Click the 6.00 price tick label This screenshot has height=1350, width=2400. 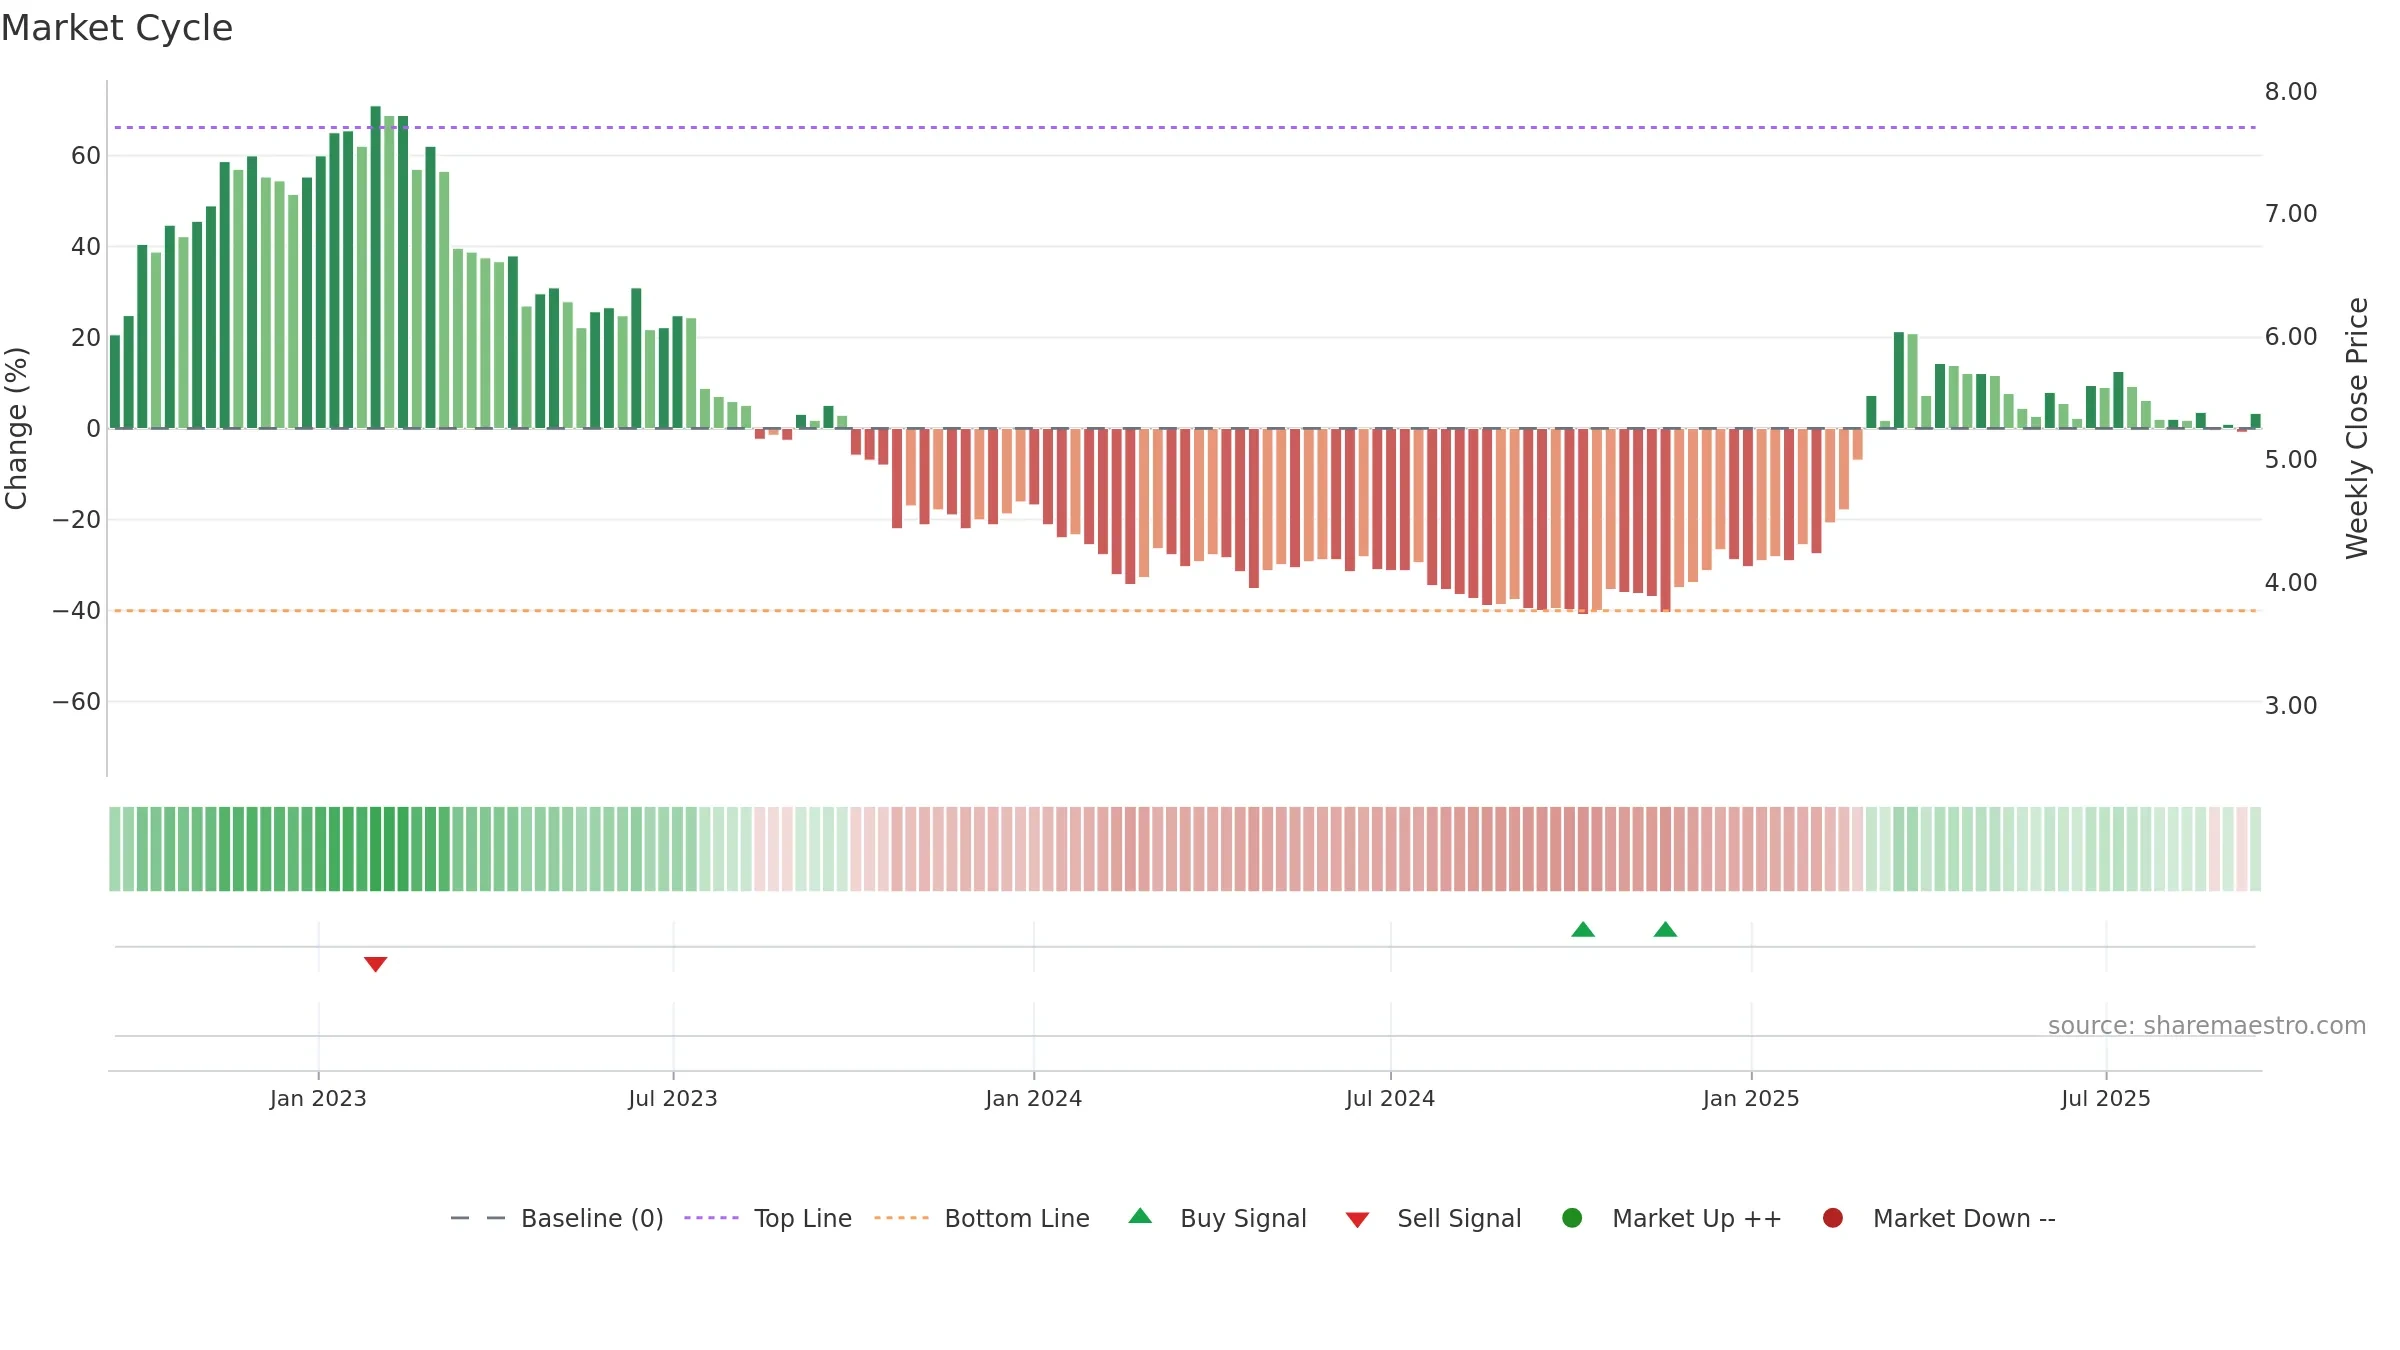point(2291,337)
